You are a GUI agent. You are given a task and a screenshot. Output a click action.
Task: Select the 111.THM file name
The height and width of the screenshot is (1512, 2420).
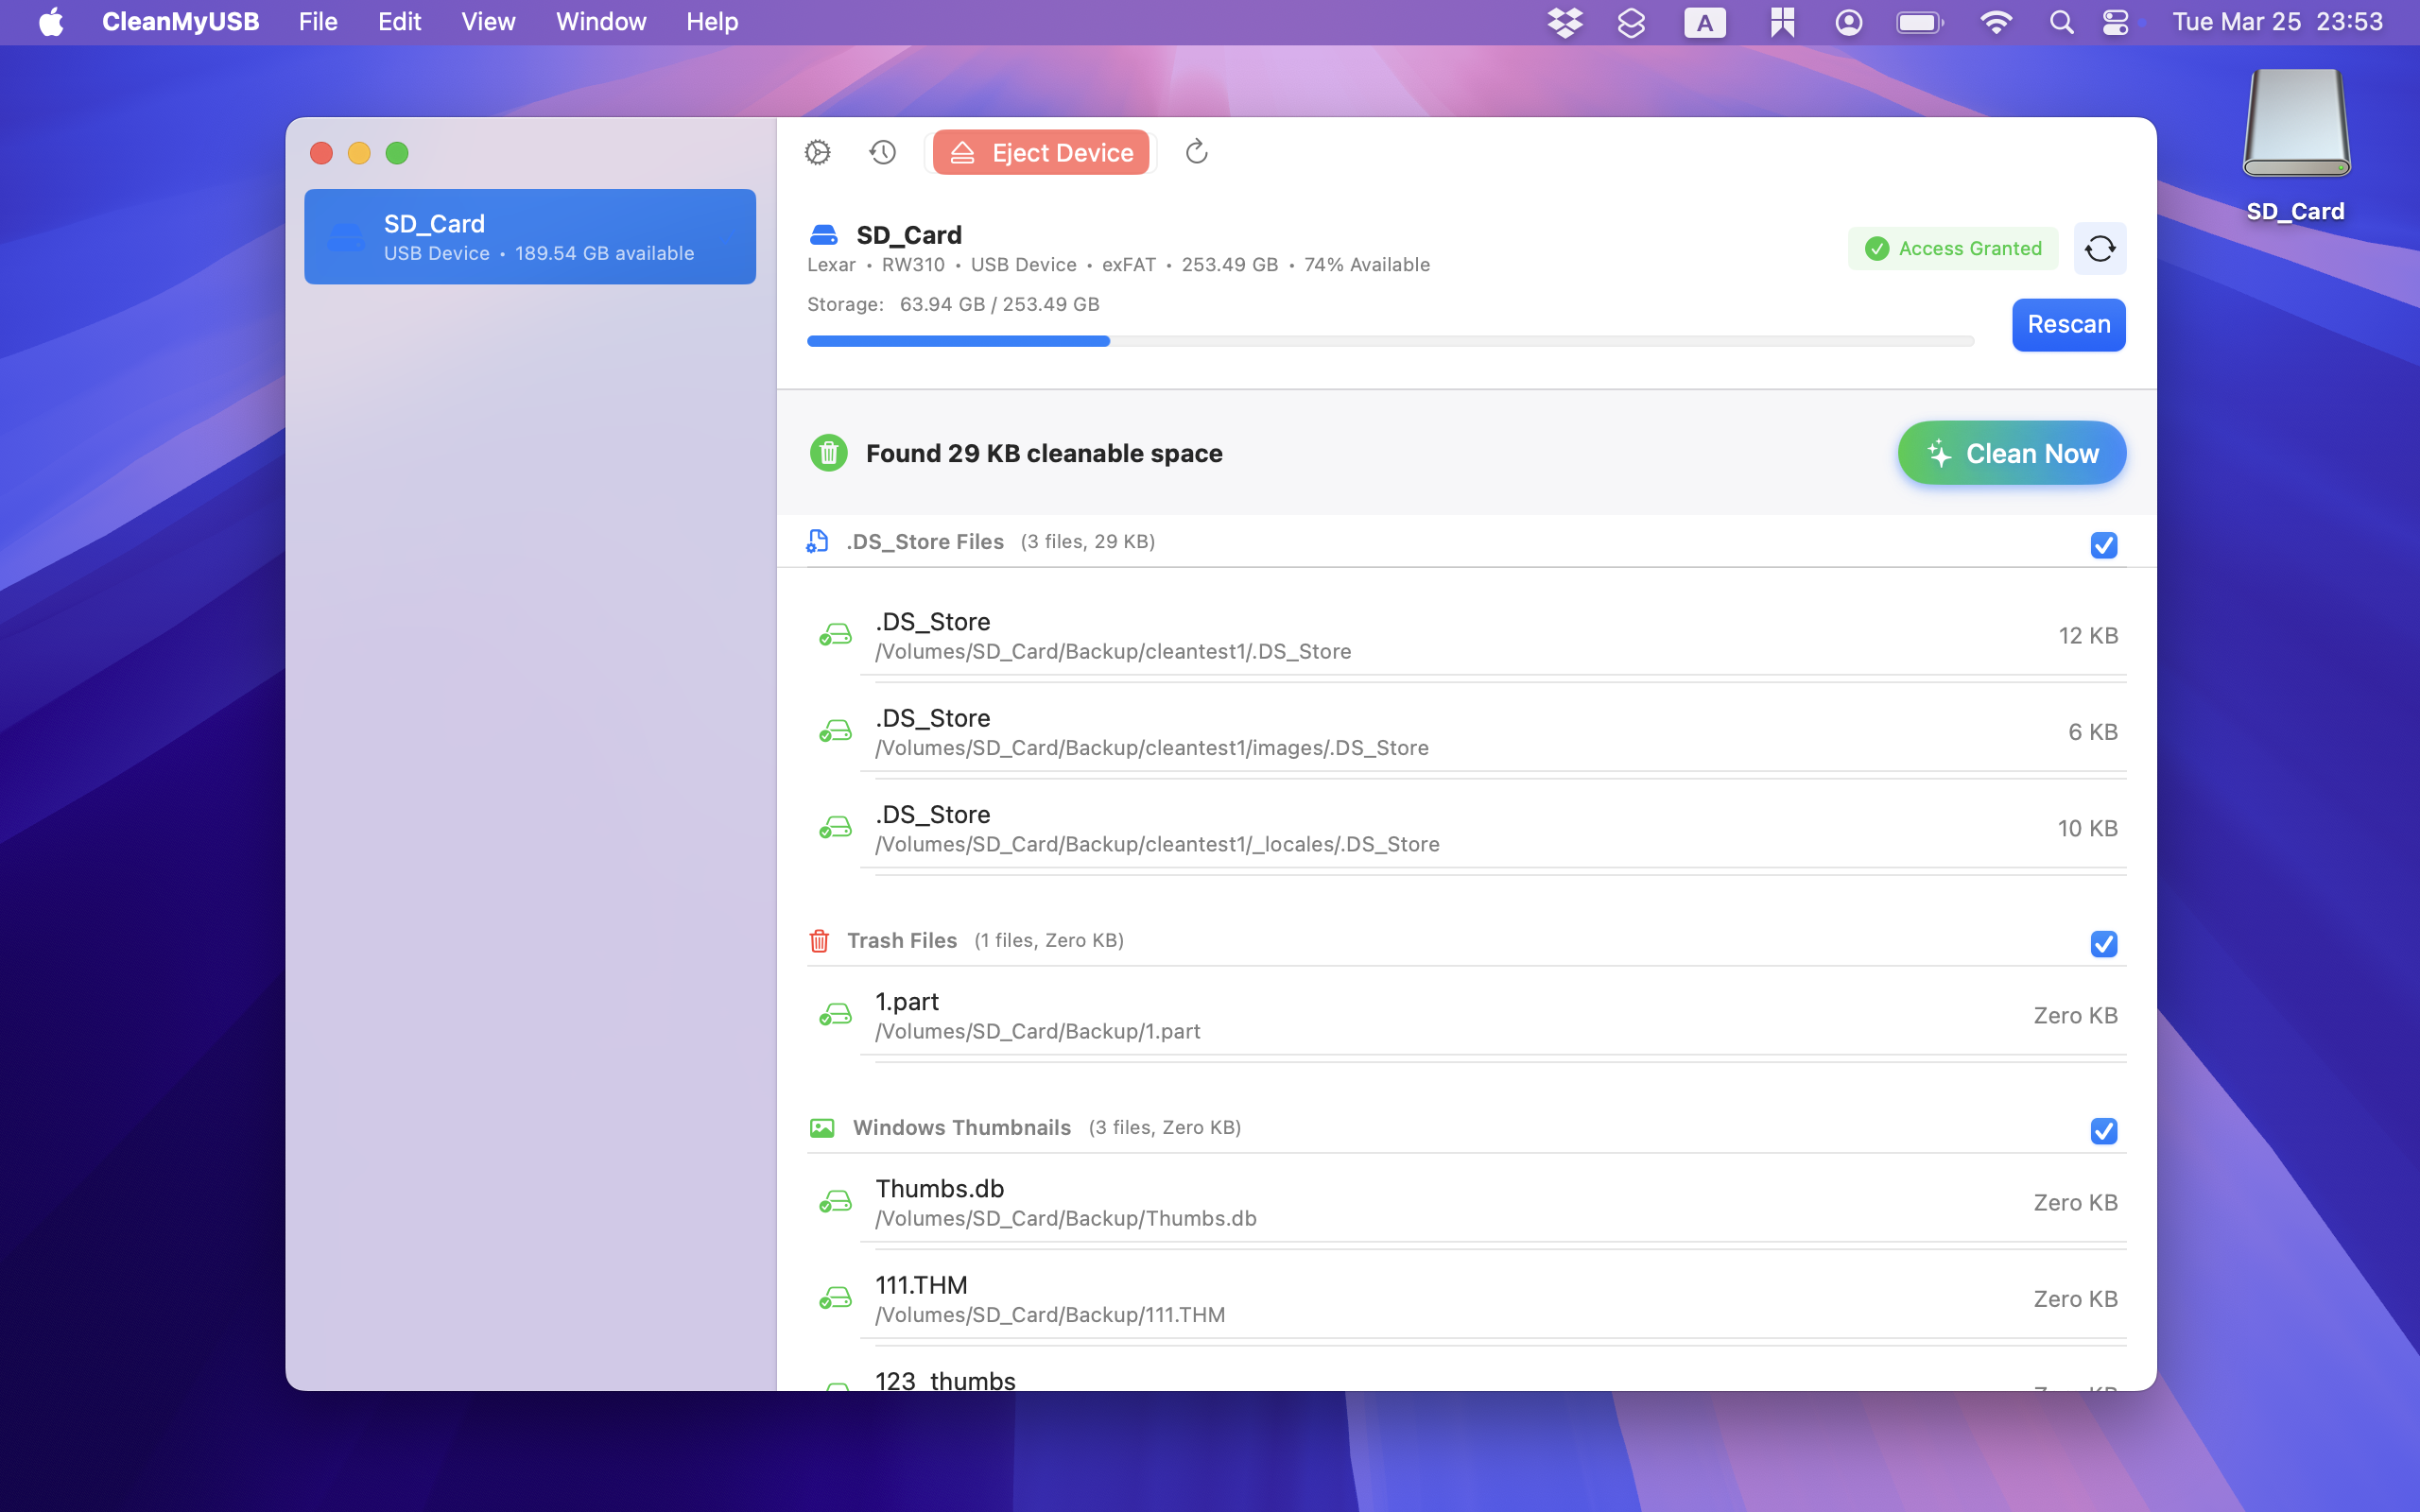(x=922, y=1285)
